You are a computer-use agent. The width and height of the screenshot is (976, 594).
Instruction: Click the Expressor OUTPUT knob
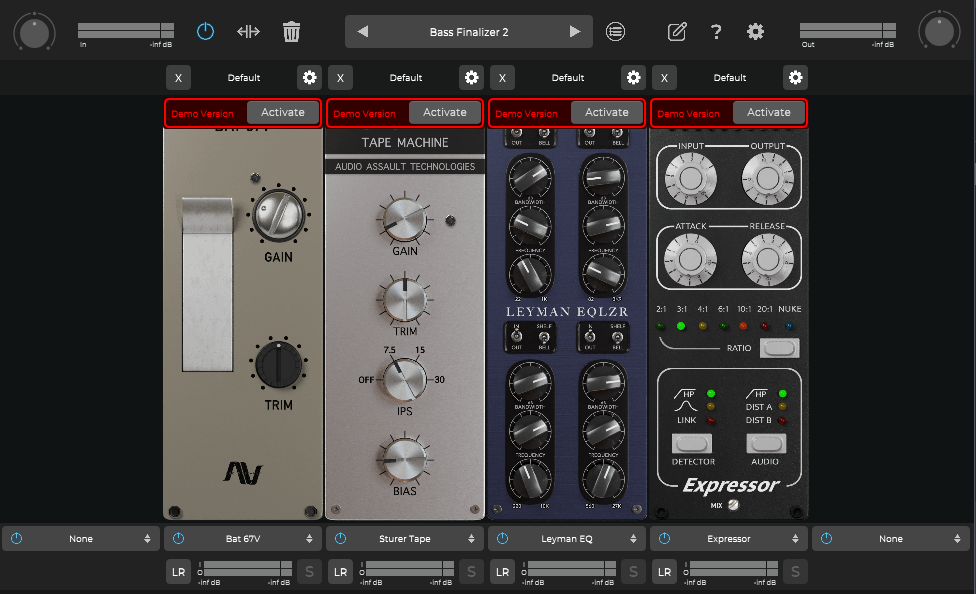point(767,179)
